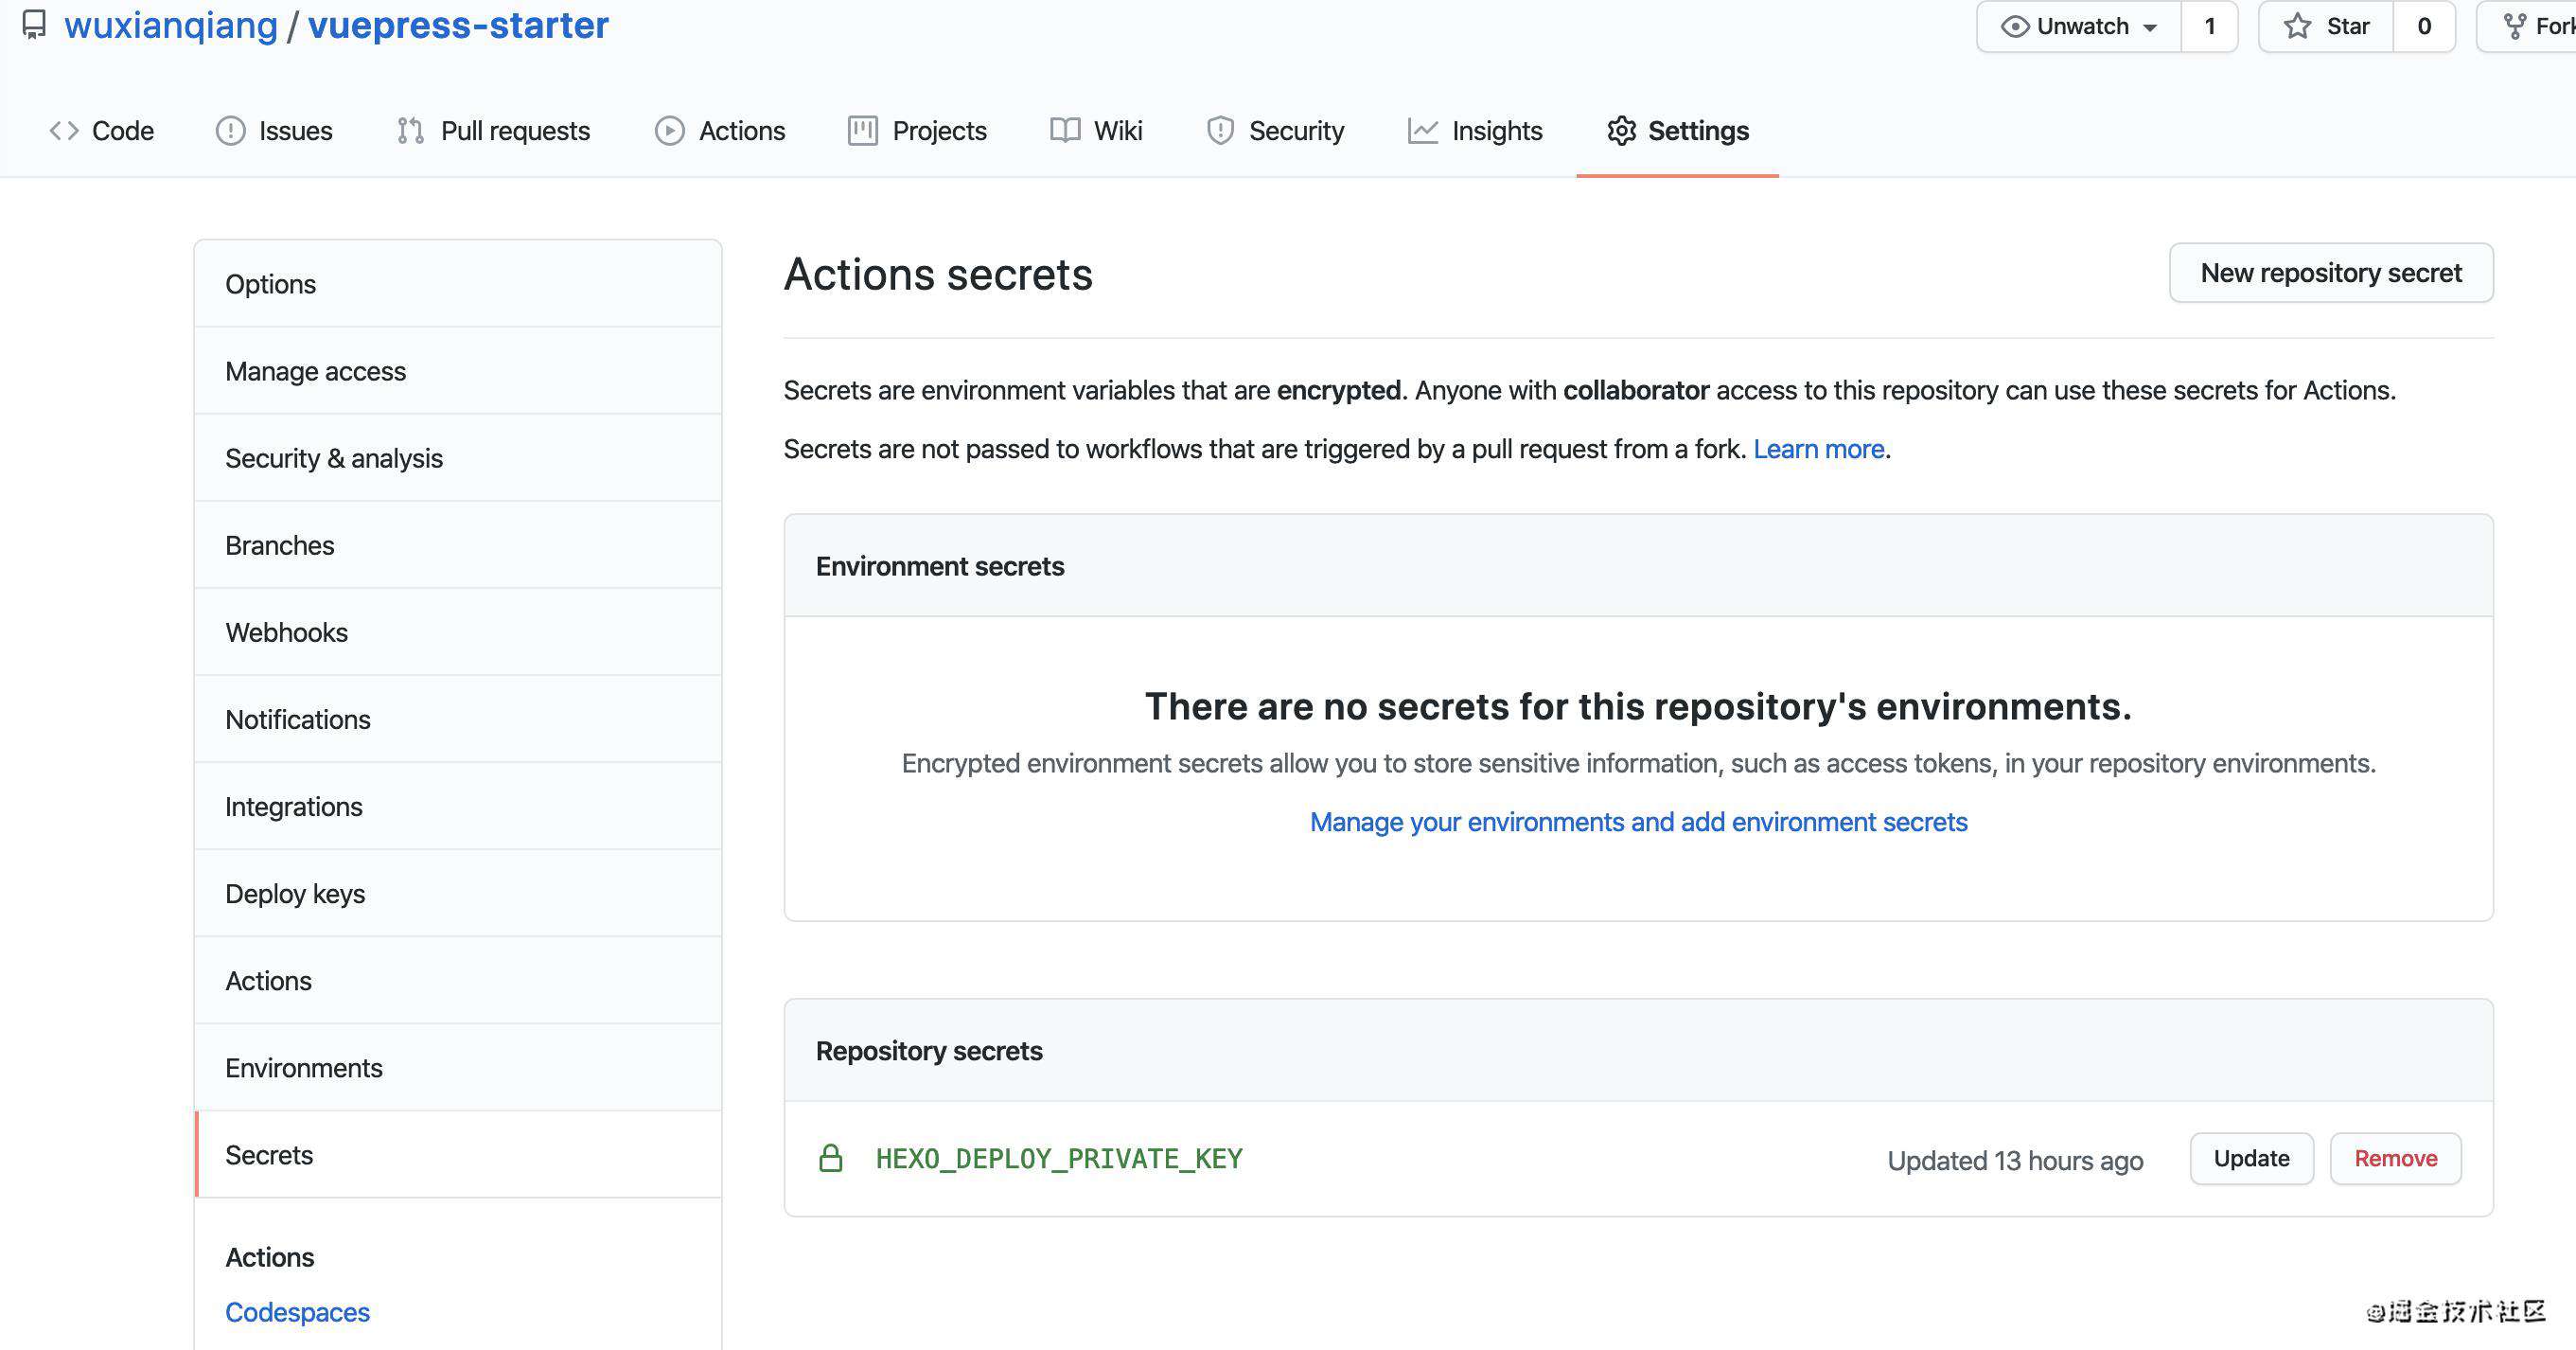
Task: Open the Actions tab in the repo navigation
Action: [720, 131]
